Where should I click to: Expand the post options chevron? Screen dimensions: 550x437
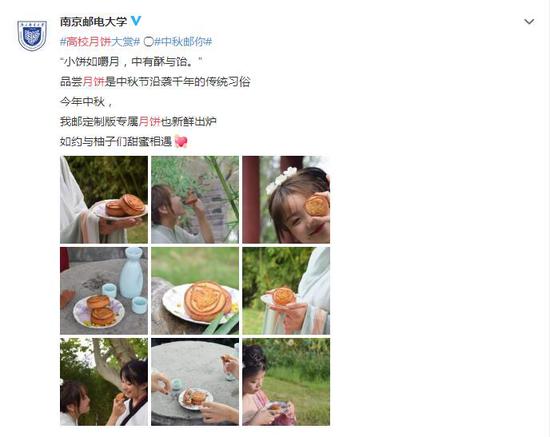pyautogui.click(x=529, y=22)
